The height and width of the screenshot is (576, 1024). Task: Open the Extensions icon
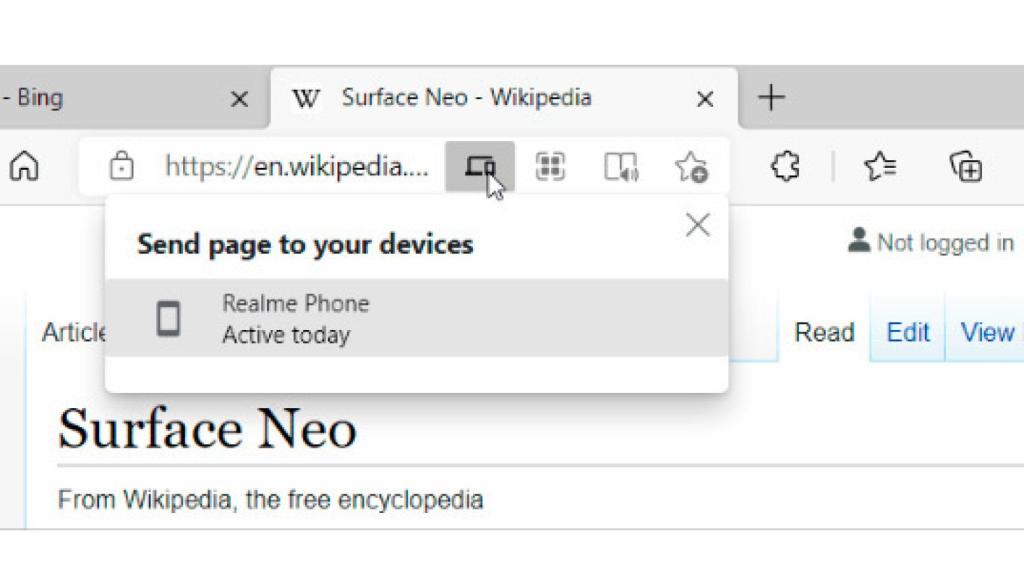tap(784, 167)
